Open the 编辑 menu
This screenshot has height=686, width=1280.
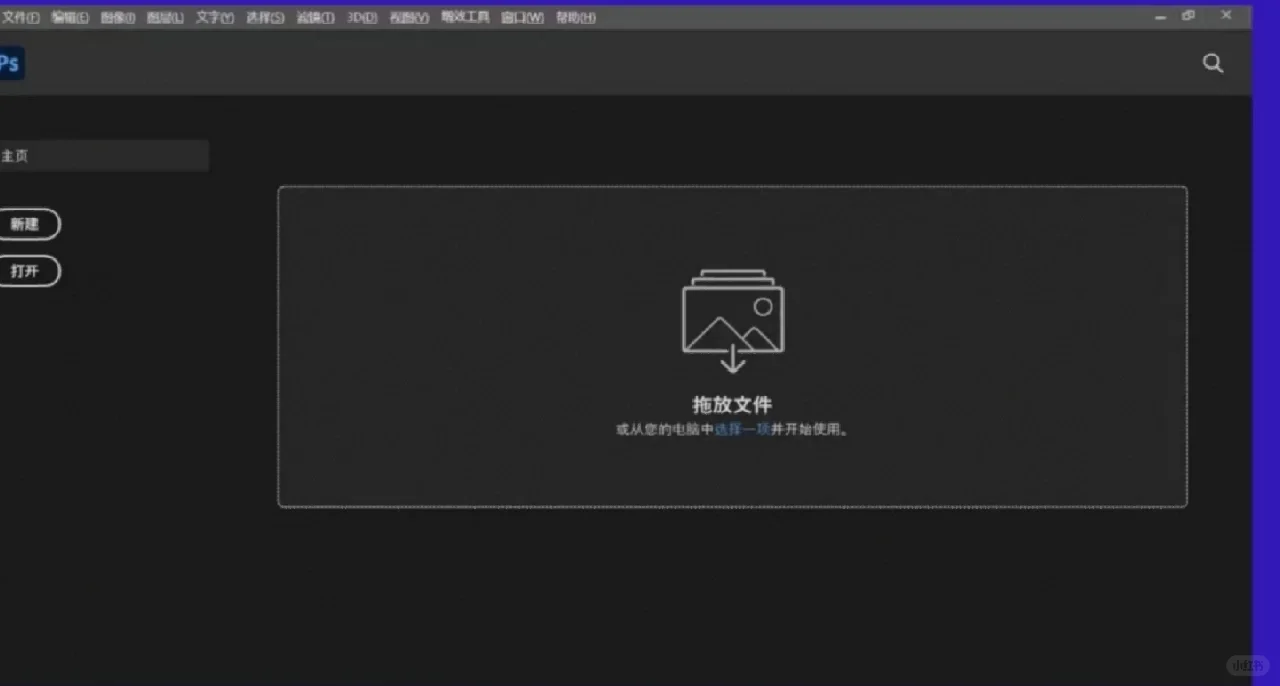tap(70, 17)
